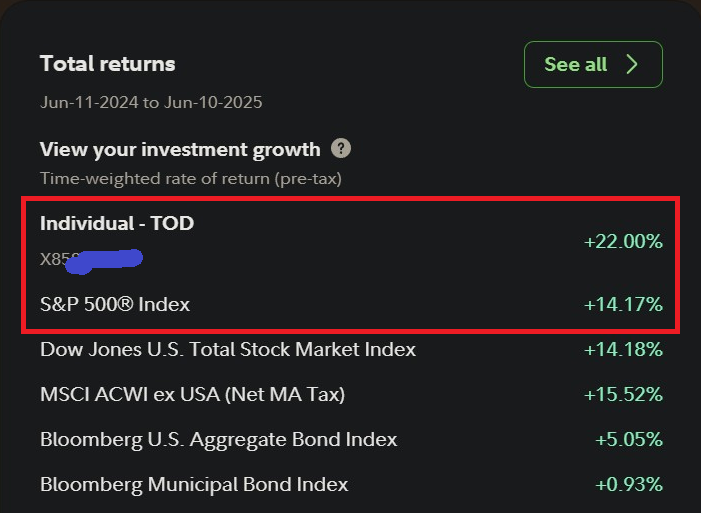Select the MSCI ACWI ex USA row
The image size is (701, 513).
(192, 395)
